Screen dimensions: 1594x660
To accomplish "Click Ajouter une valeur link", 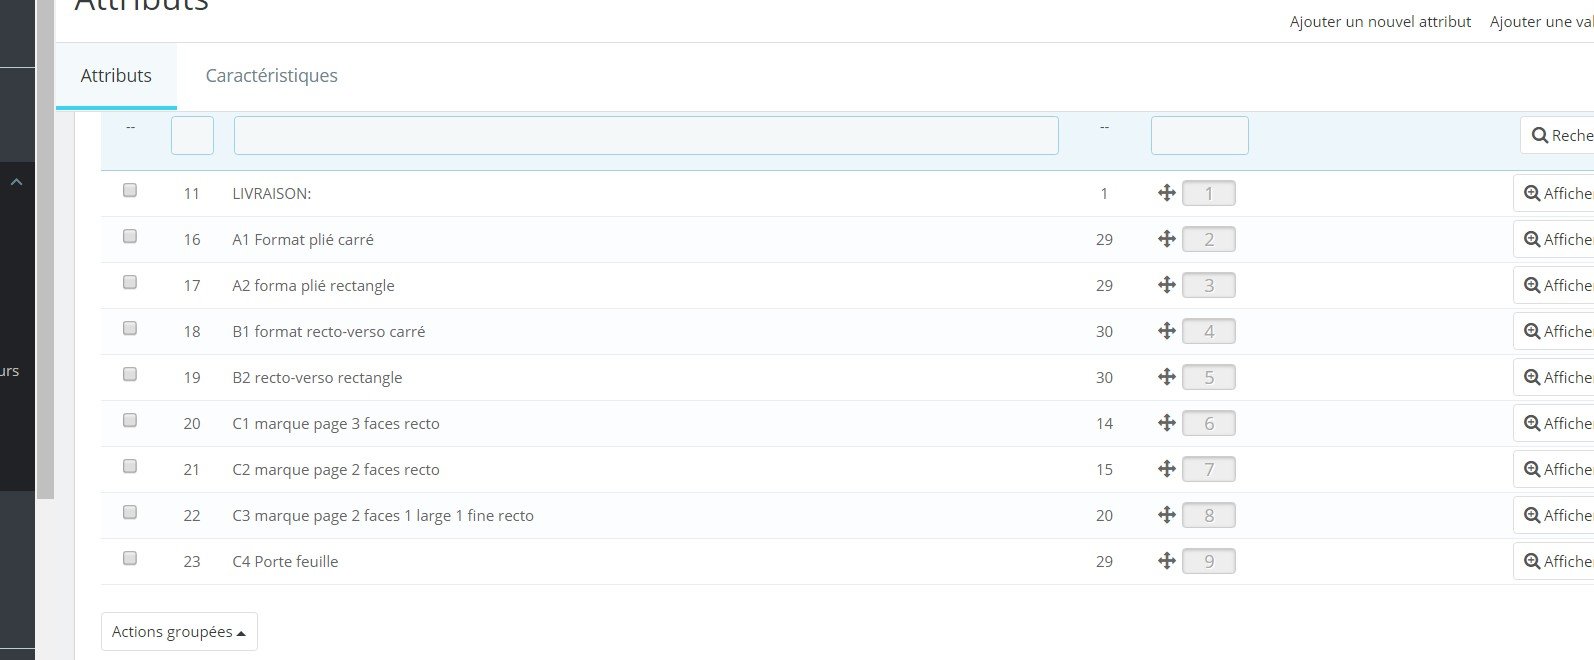I will click(x=1541, y=22).
